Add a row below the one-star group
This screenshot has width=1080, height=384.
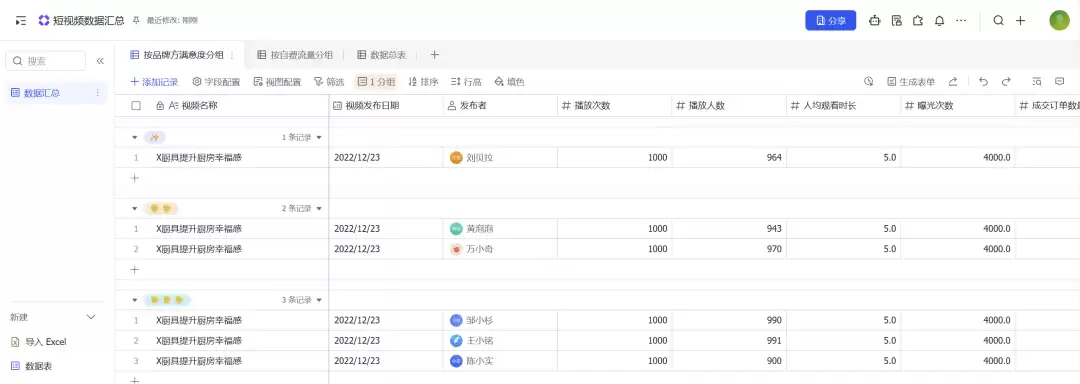(x=135, y=178)
